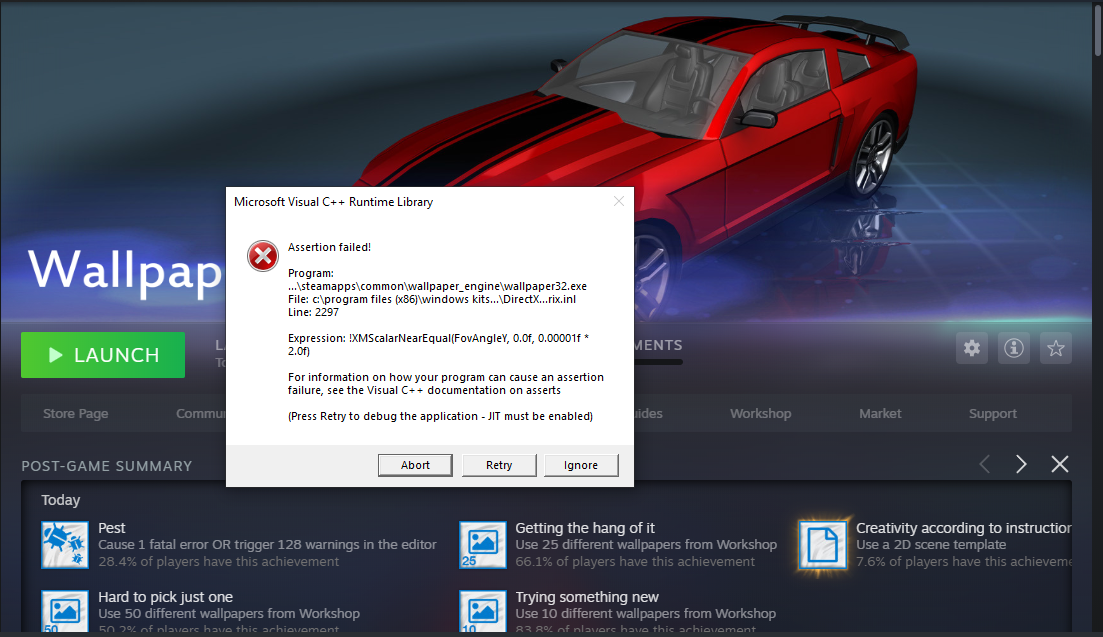Open the Store Page tab
This screenshot has height=637, width=1103.
tap(76, 413)
